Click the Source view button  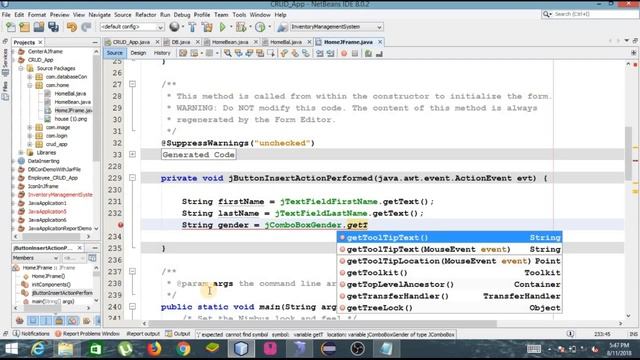(115, 53)
